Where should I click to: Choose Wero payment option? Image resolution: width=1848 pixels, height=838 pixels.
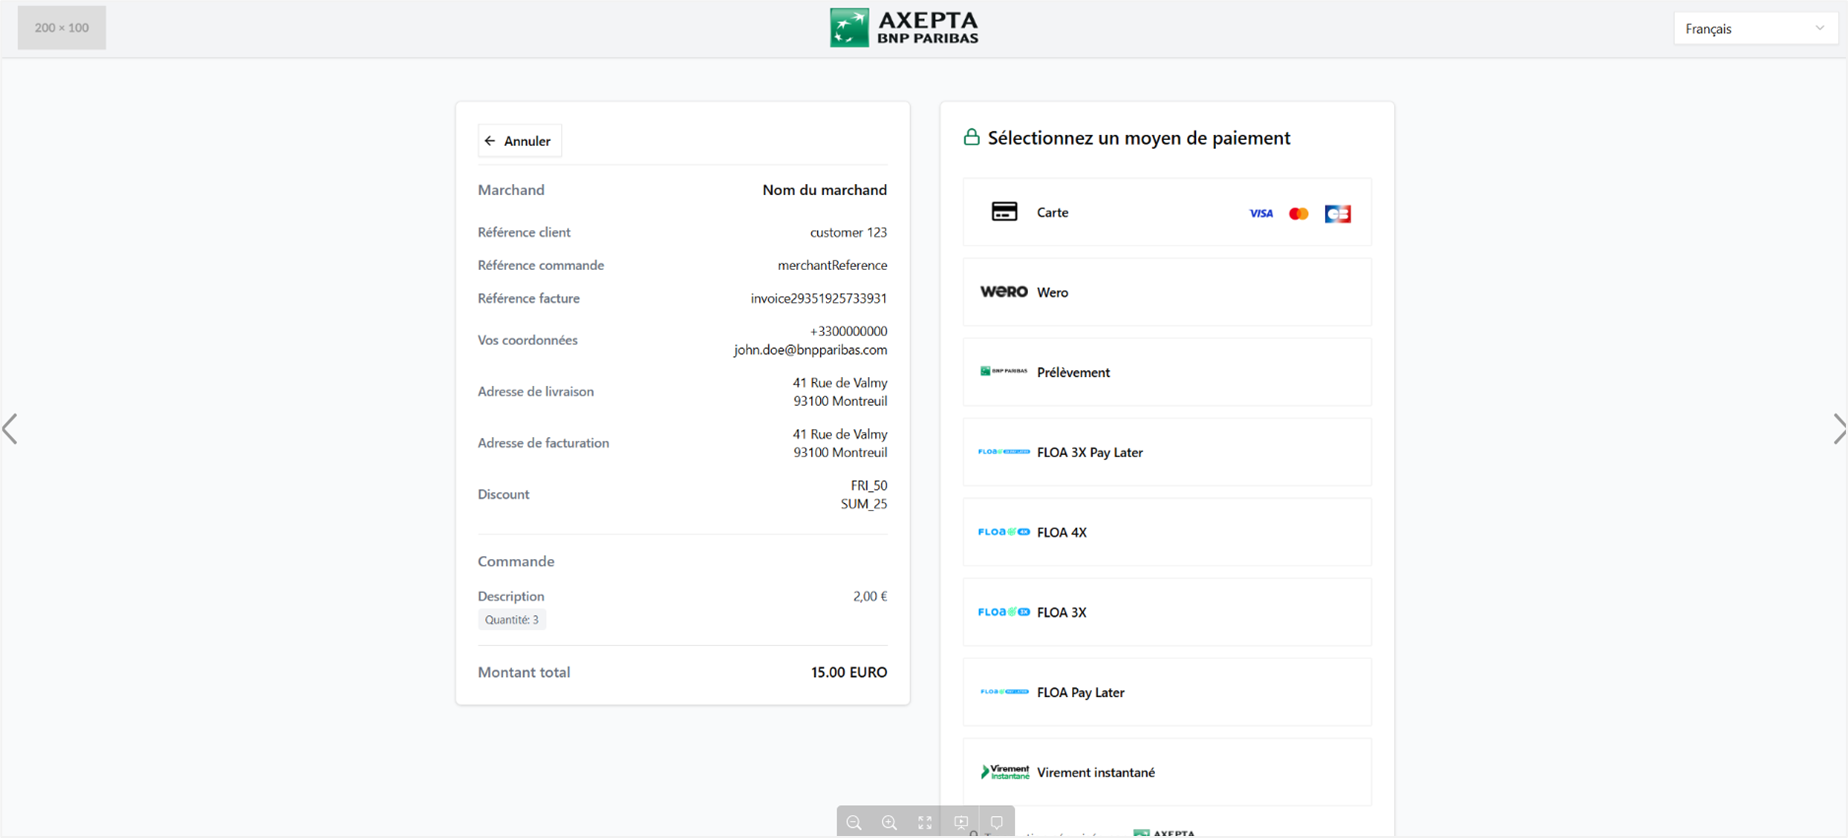coord(1166,292)
